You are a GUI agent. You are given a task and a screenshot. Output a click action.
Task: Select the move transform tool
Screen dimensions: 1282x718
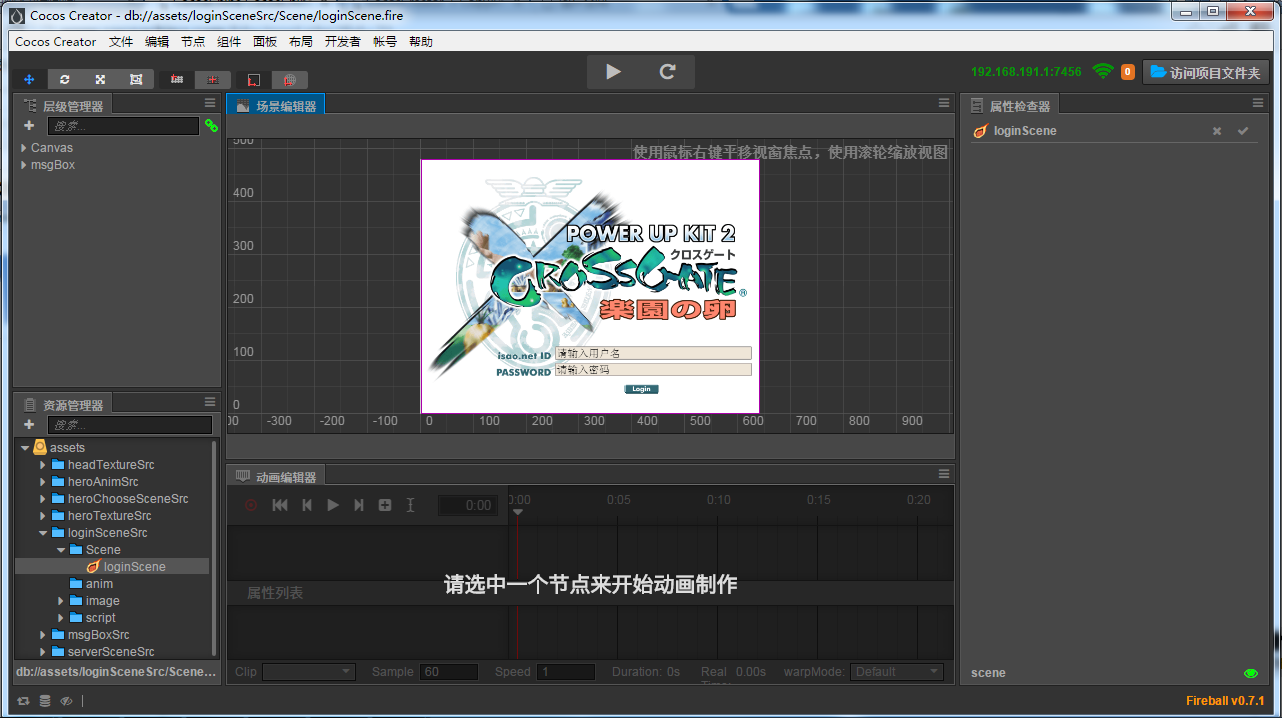click(x=29, y=79)
